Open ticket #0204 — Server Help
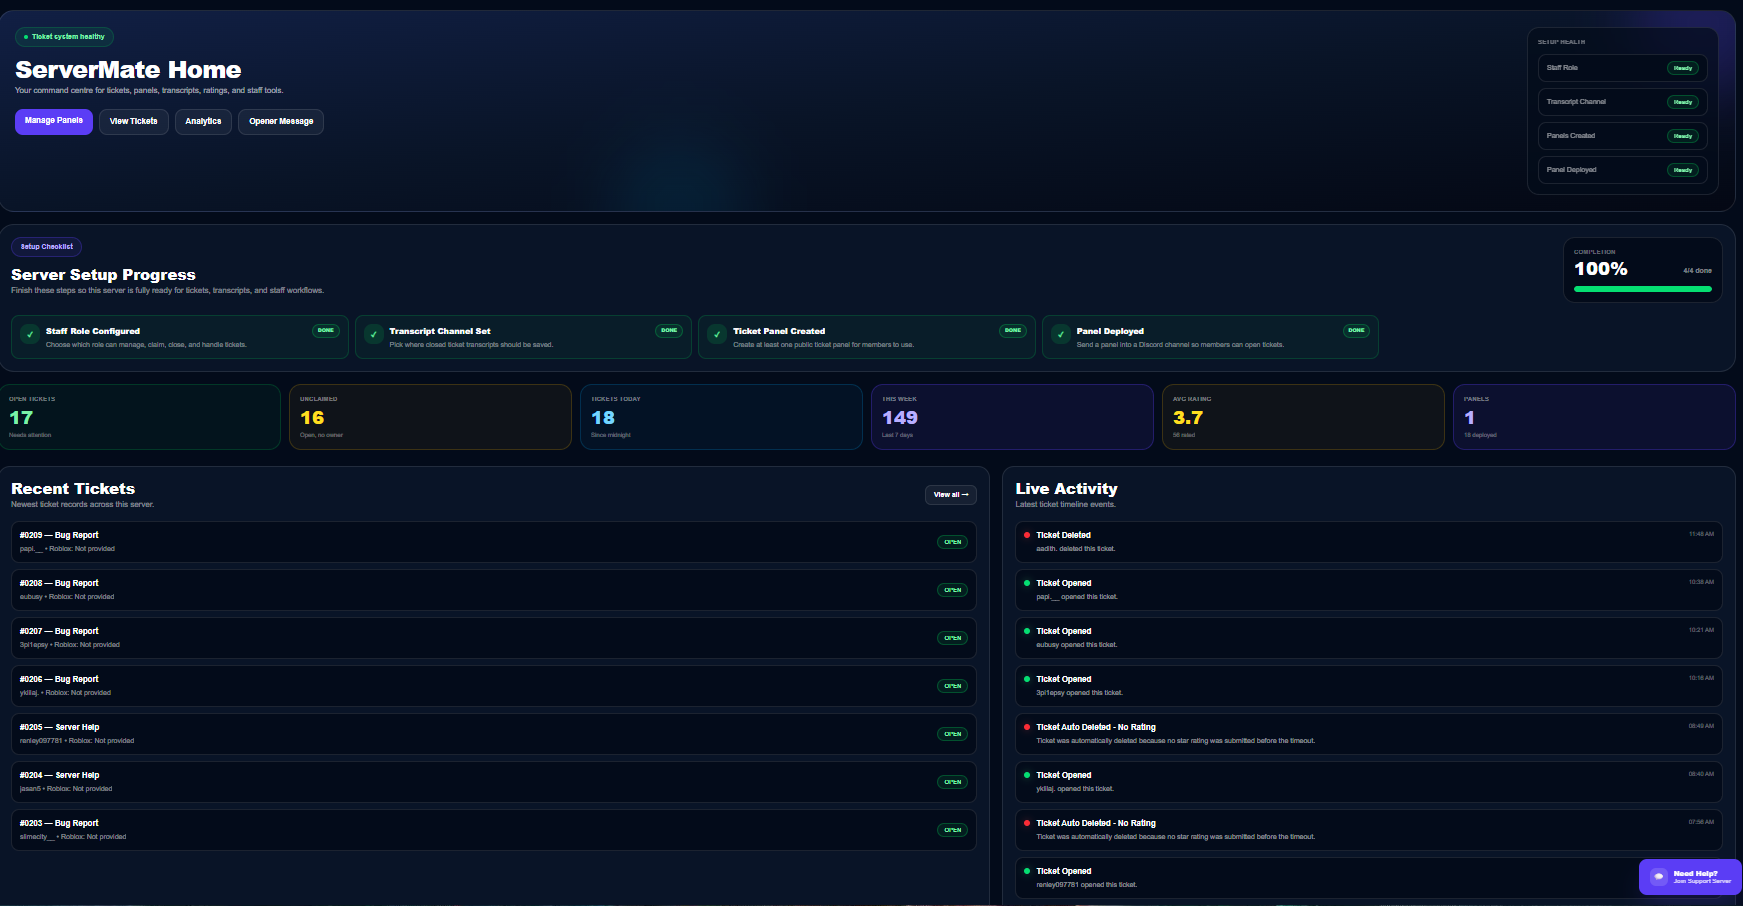The image size is (1743, 906). 493,782
